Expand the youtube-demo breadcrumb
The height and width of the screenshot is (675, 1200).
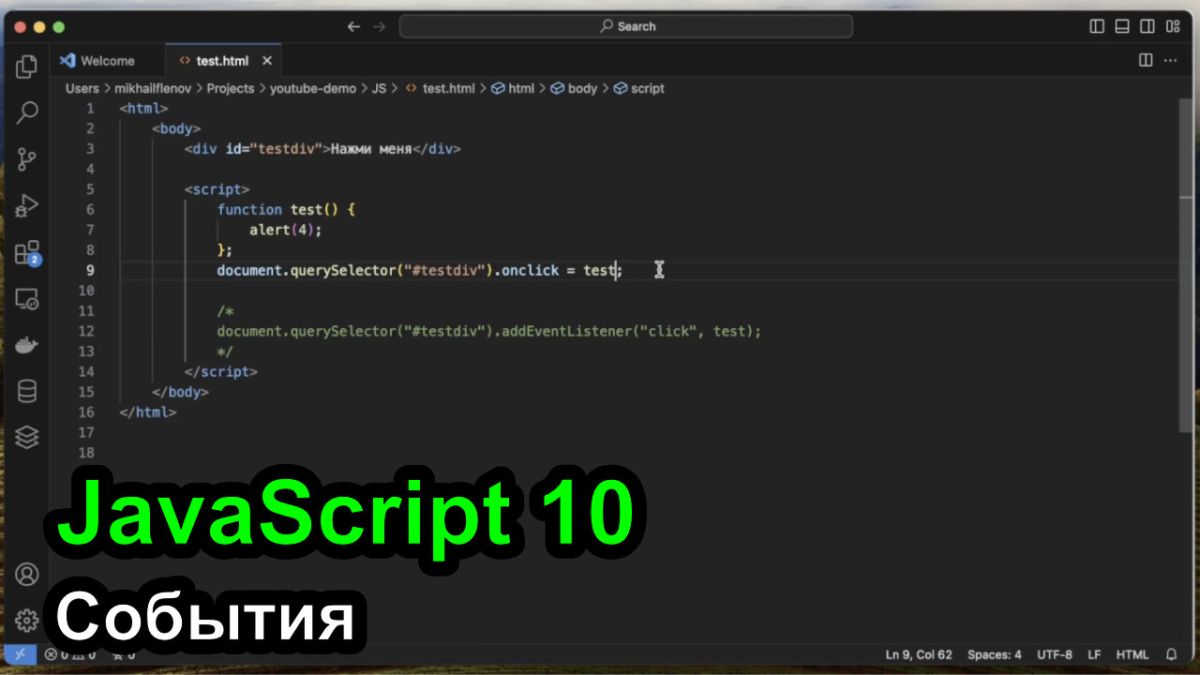tap(313, 88)
